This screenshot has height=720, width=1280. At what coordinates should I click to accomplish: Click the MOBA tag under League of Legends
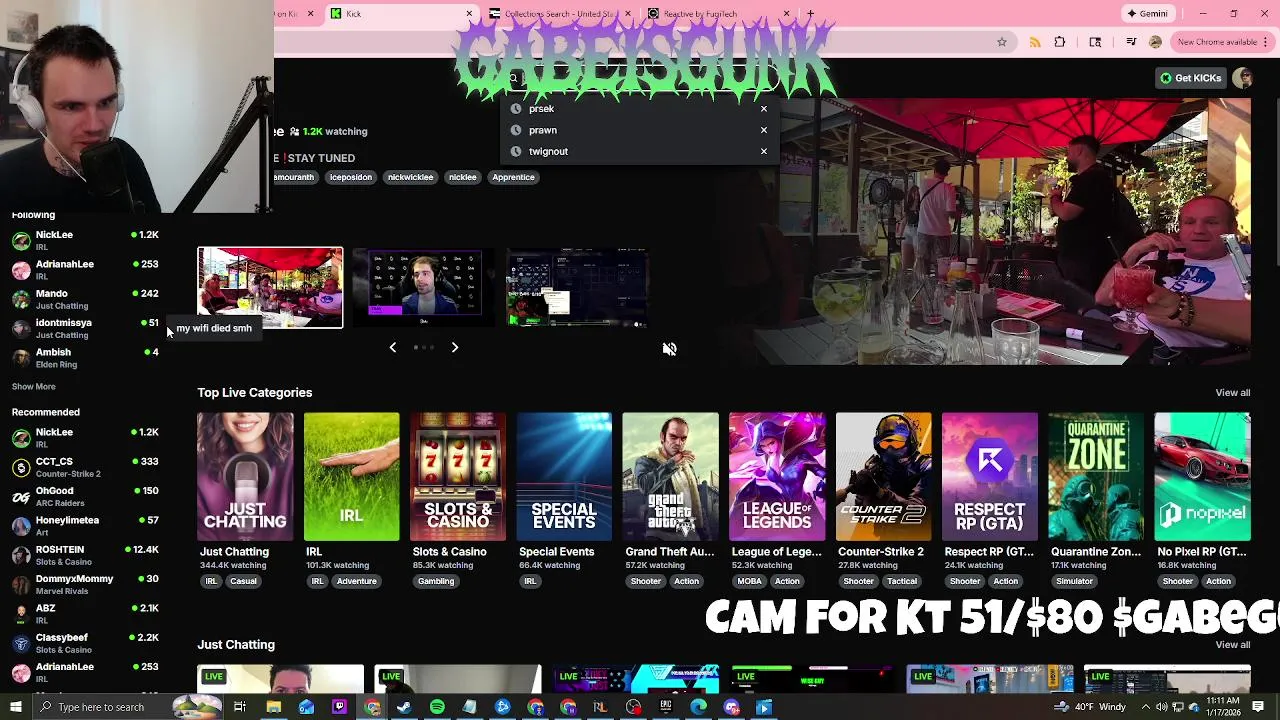click(749, 581)
